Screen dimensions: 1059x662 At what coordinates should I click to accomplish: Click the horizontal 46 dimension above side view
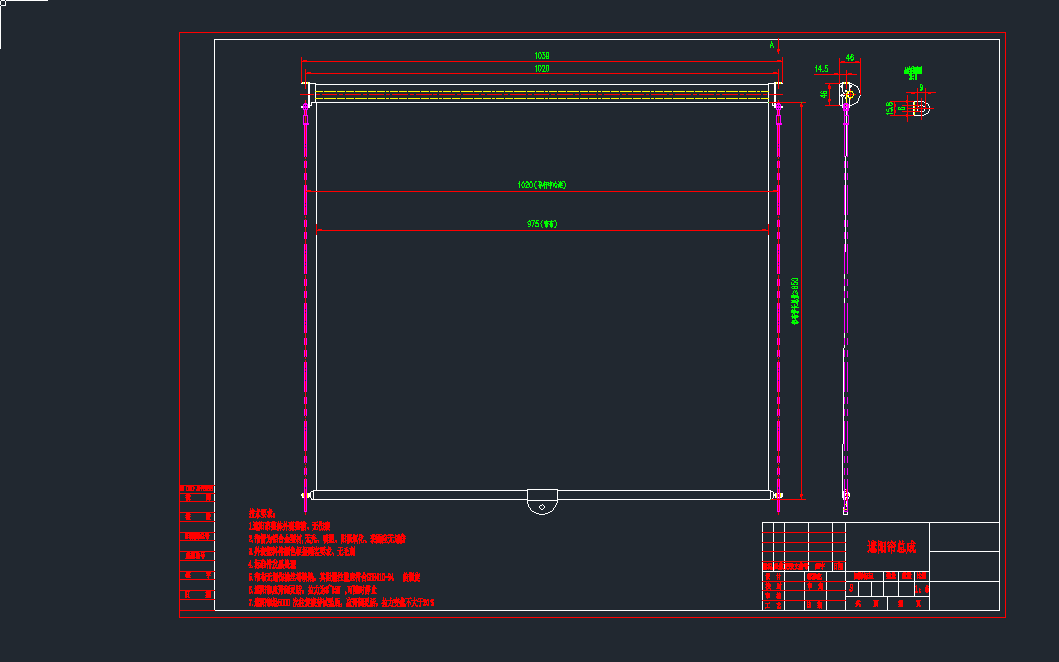(850, 59)
